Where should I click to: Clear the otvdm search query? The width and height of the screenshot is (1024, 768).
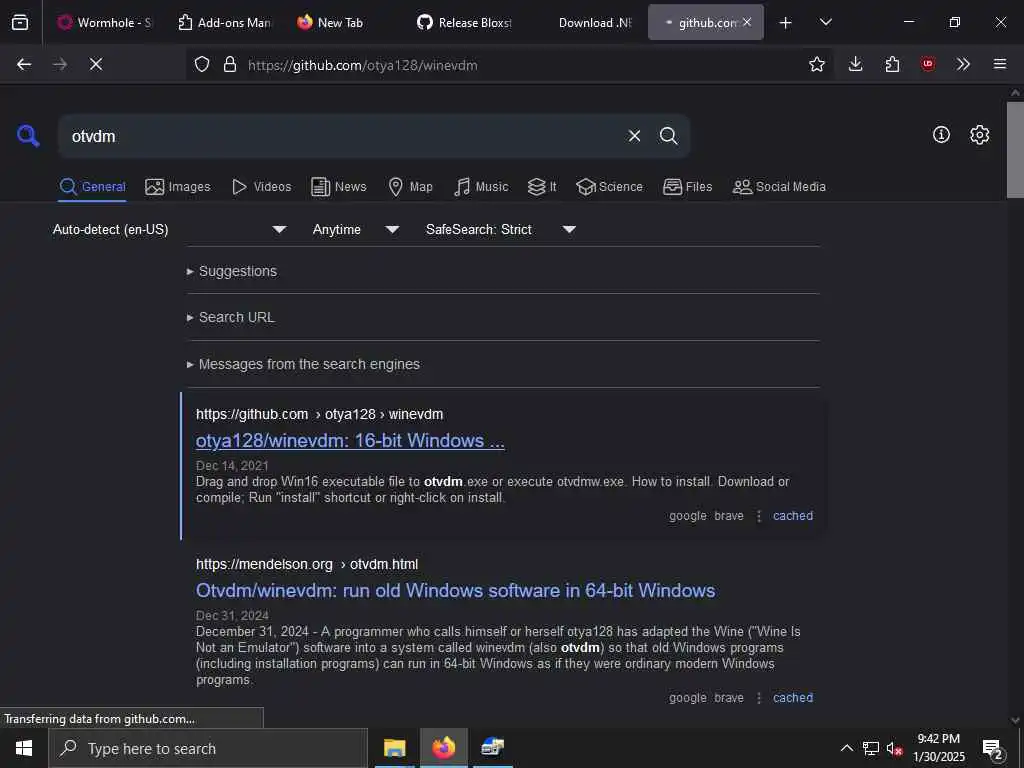pos(634,136)
